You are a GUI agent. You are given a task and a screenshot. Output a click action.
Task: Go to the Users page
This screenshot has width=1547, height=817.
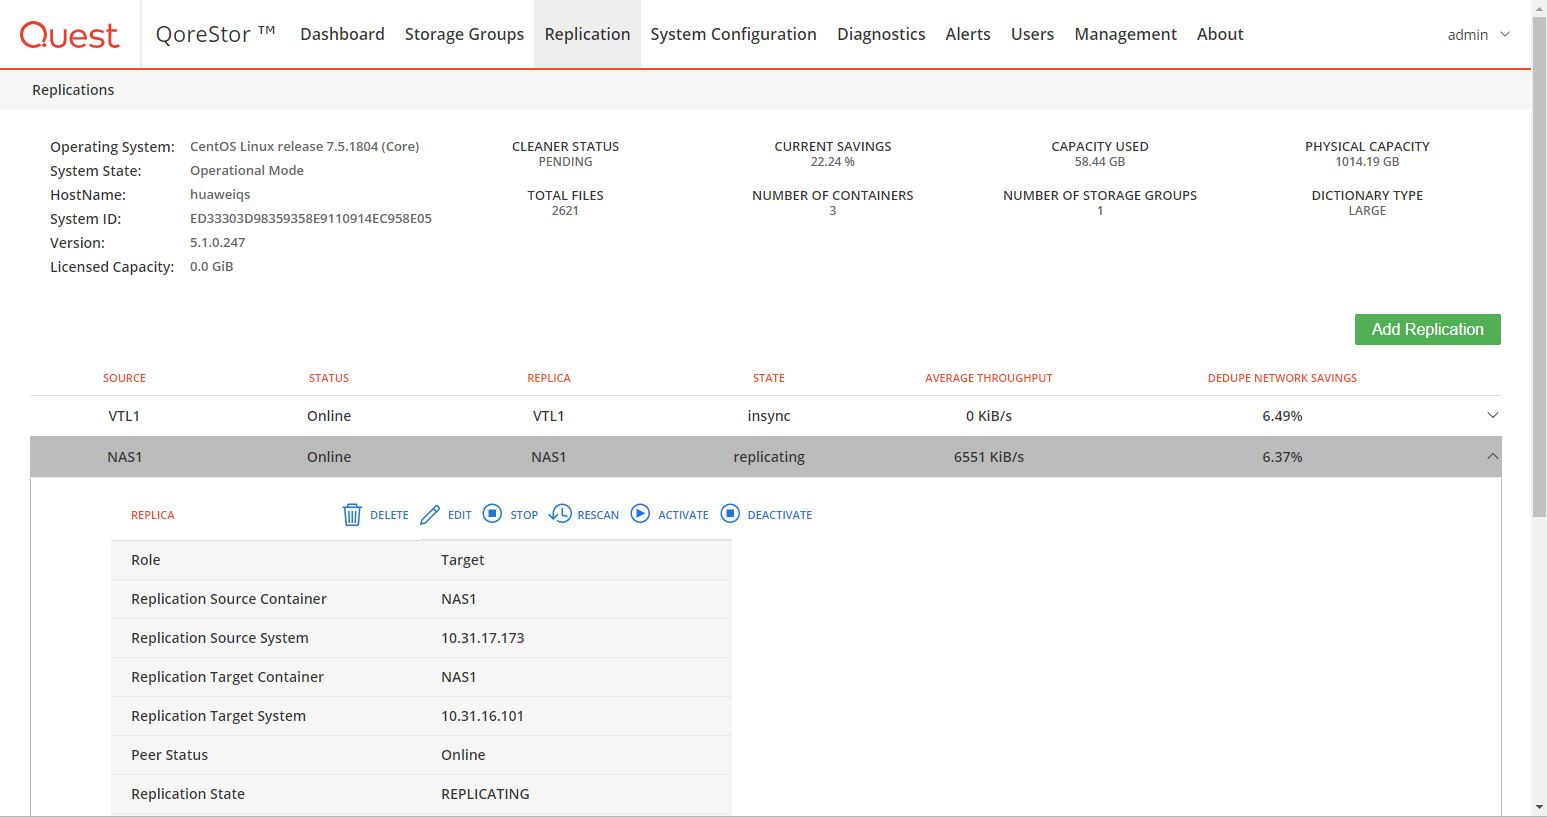point(1032,34)
